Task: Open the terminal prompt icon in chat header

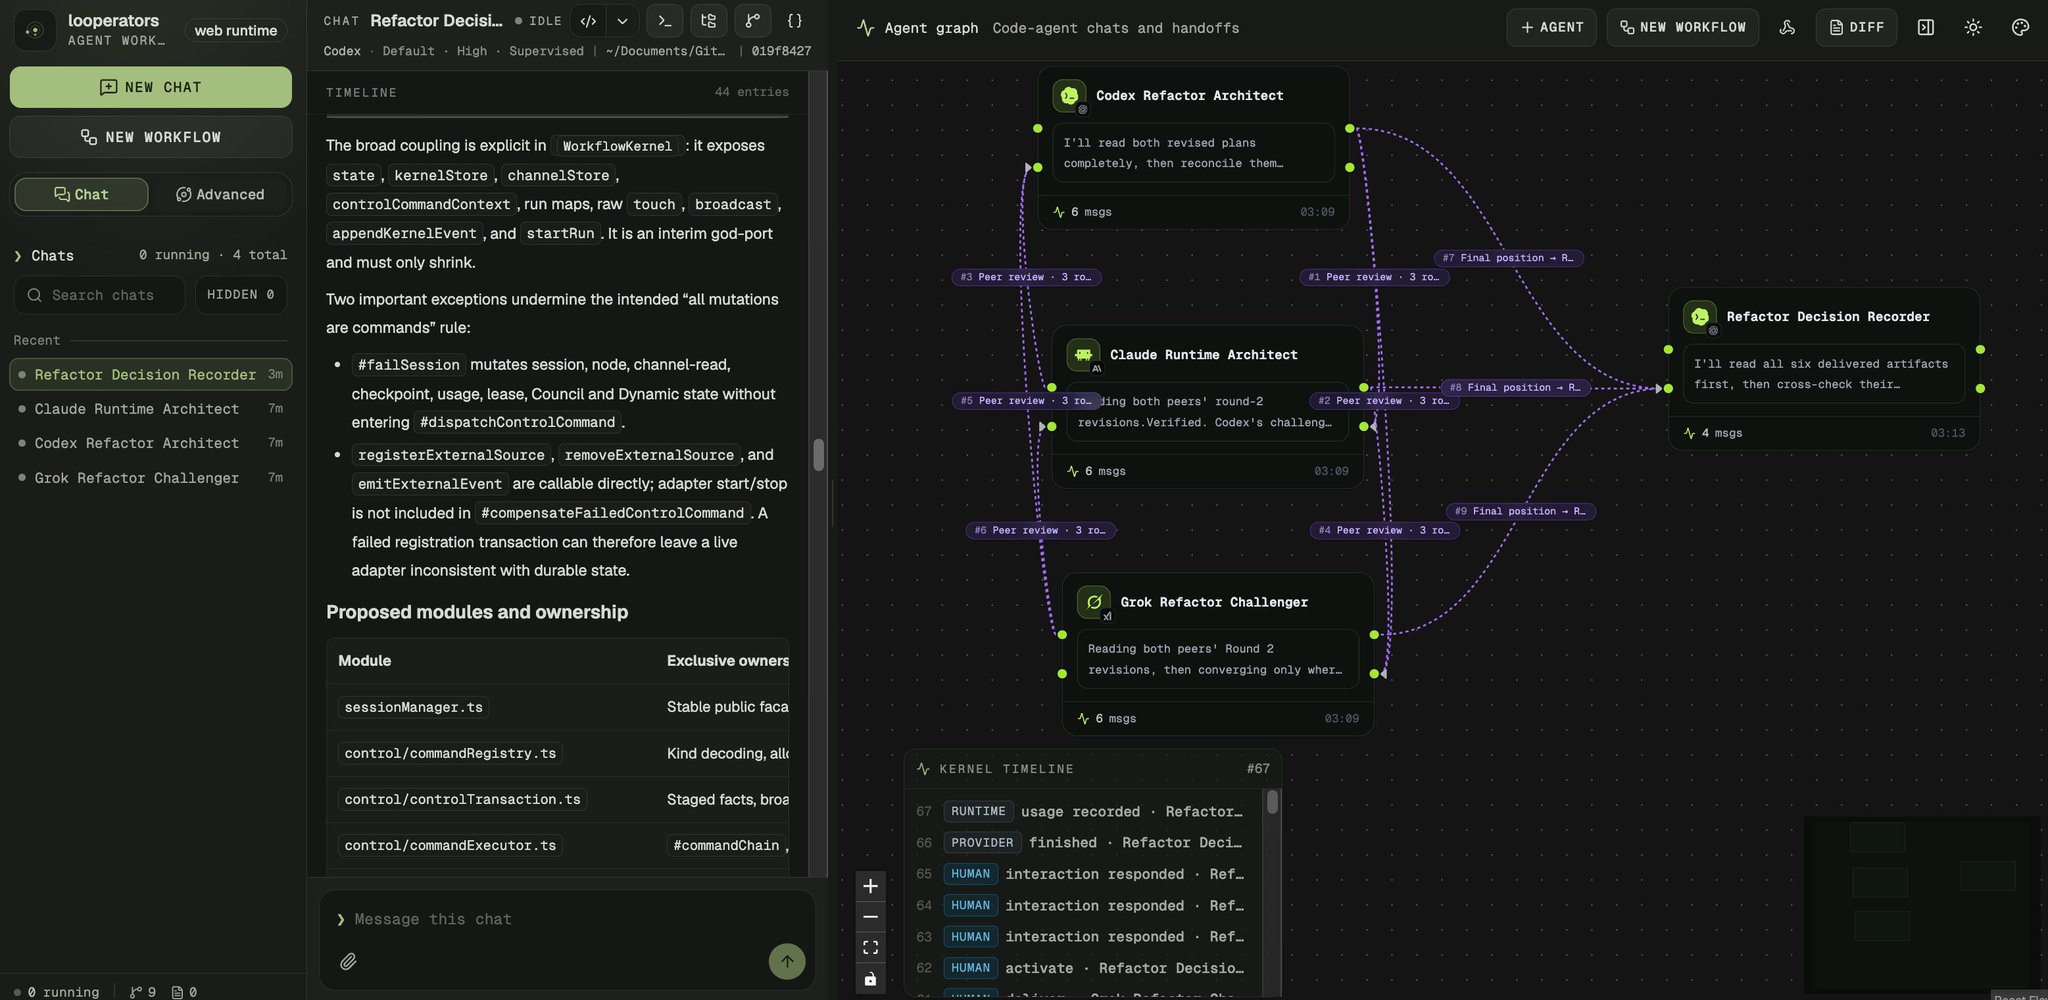Action: (664, 21)
